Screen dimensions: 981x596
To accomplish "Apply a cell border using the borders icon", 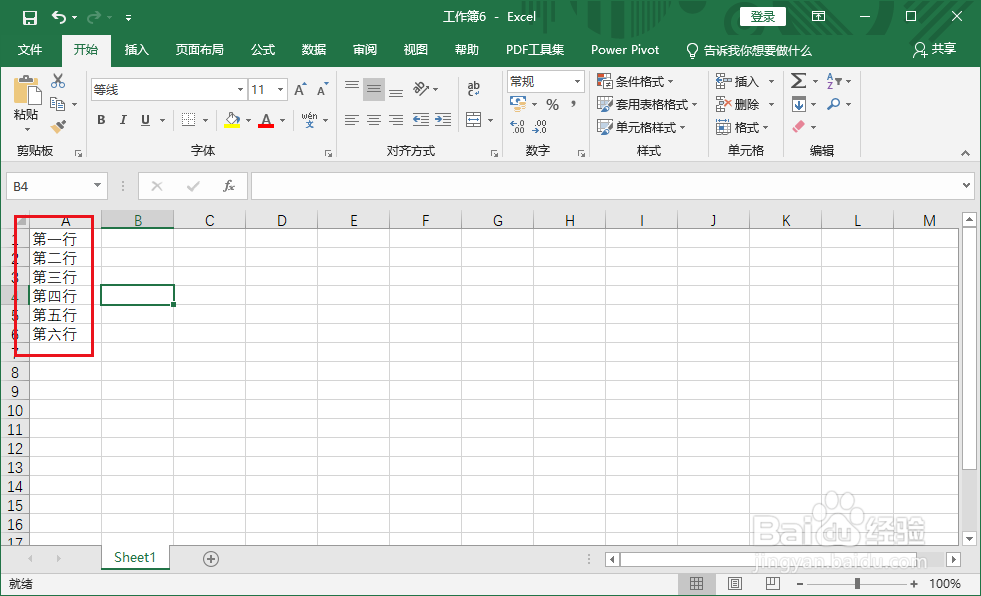I will click(x=188, y=119).
